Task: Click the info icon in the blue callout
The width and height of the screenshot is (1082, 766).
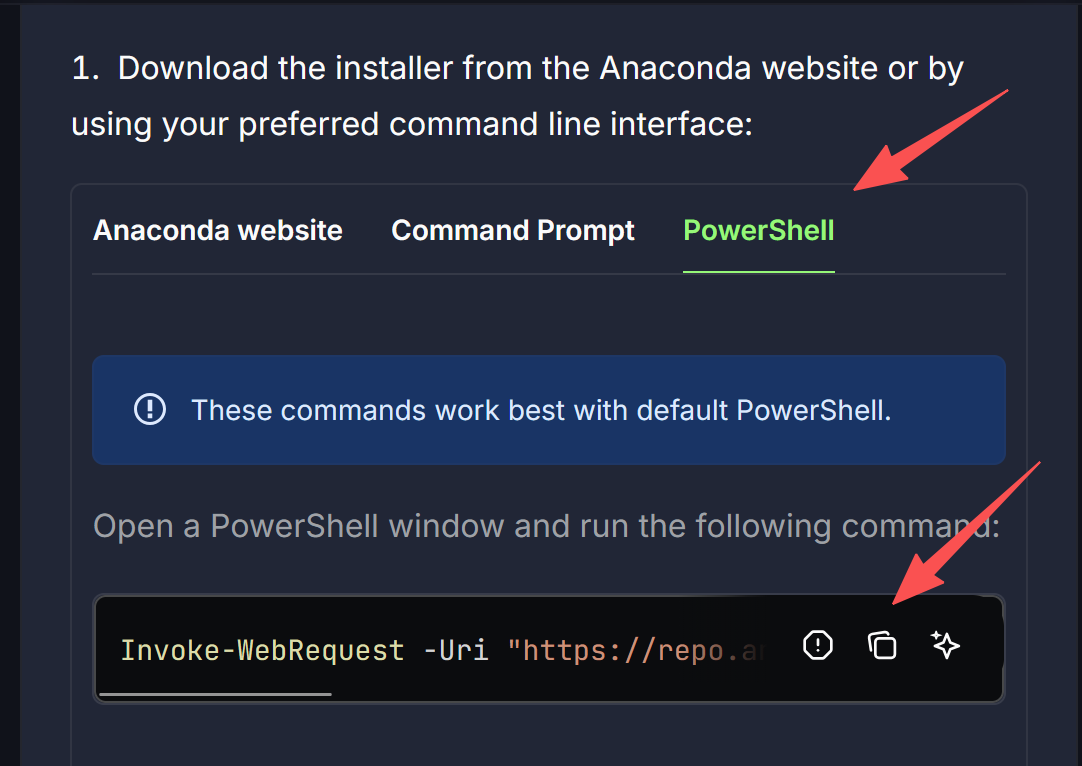Action: point(150,409)
